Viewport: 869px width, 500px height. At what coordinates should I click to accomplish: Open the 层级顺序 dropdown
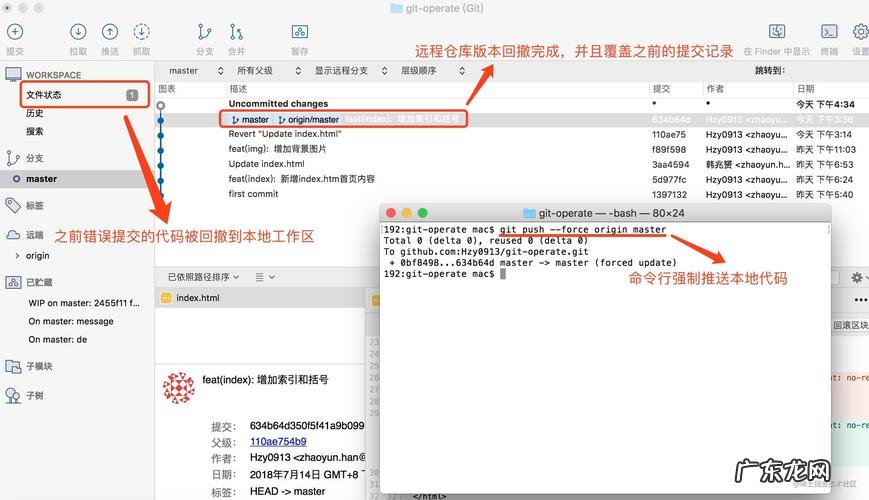pos(433,70)
